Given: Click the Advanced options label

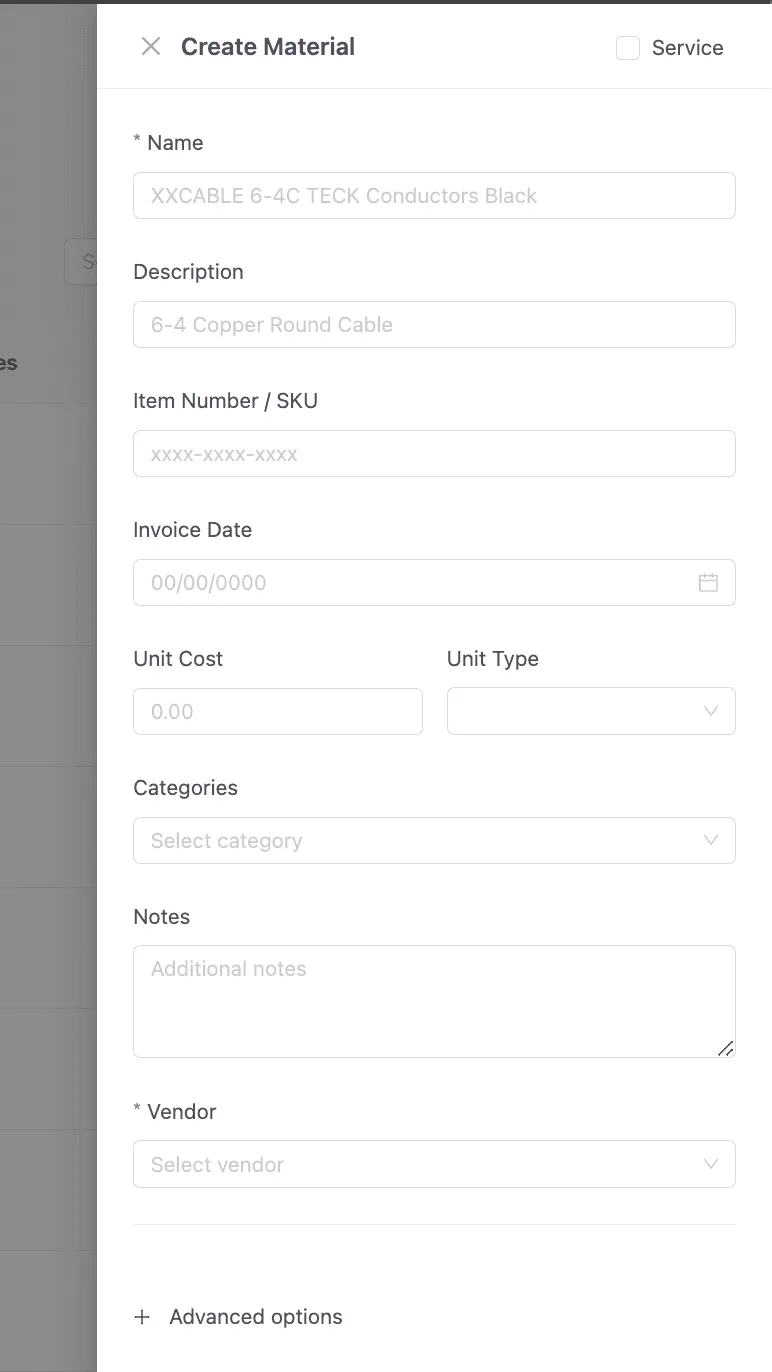Looking at the screenshot, I should (256, 1317).
